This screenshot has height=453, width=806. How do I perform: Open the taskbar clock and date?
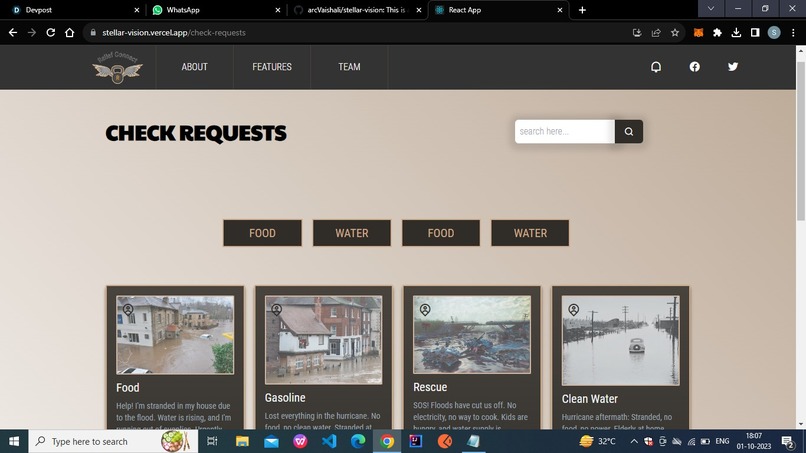point(754,441)
